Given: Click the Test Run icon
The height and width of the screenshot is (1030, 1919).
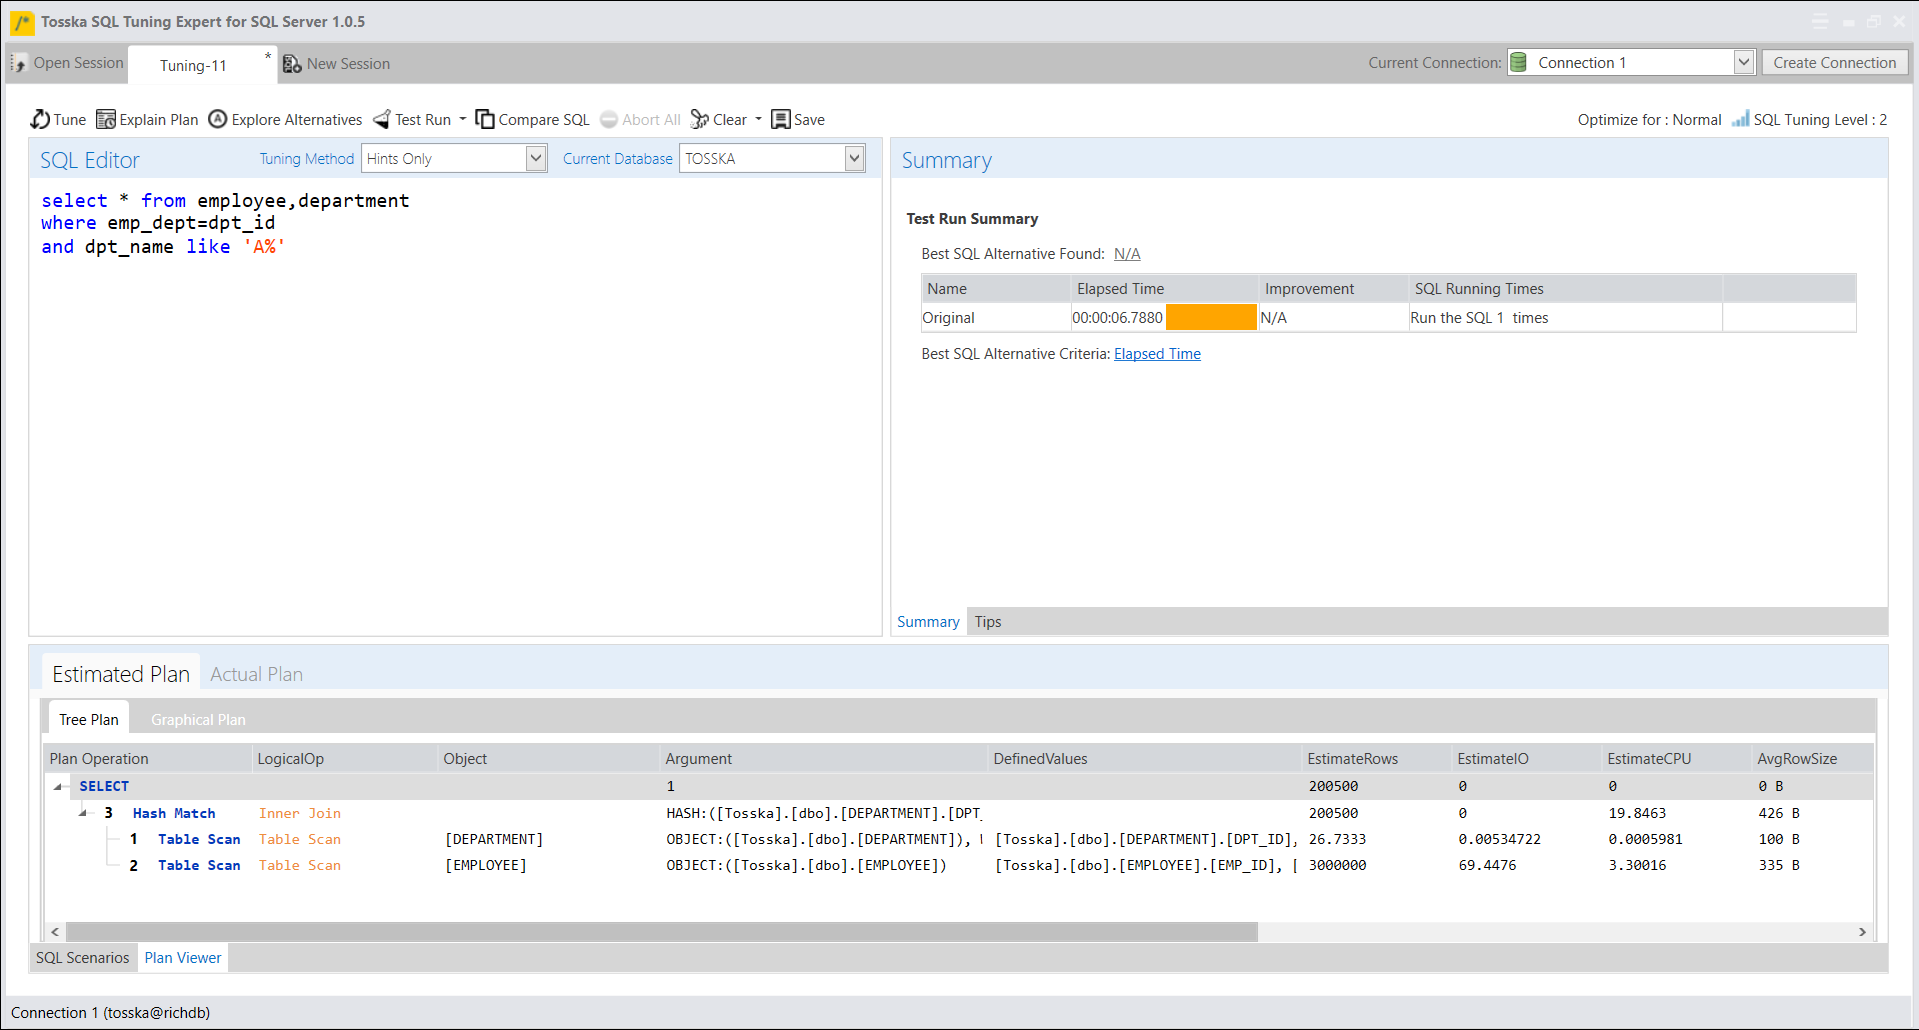Looking at the screenshot, I should [382, 119].
